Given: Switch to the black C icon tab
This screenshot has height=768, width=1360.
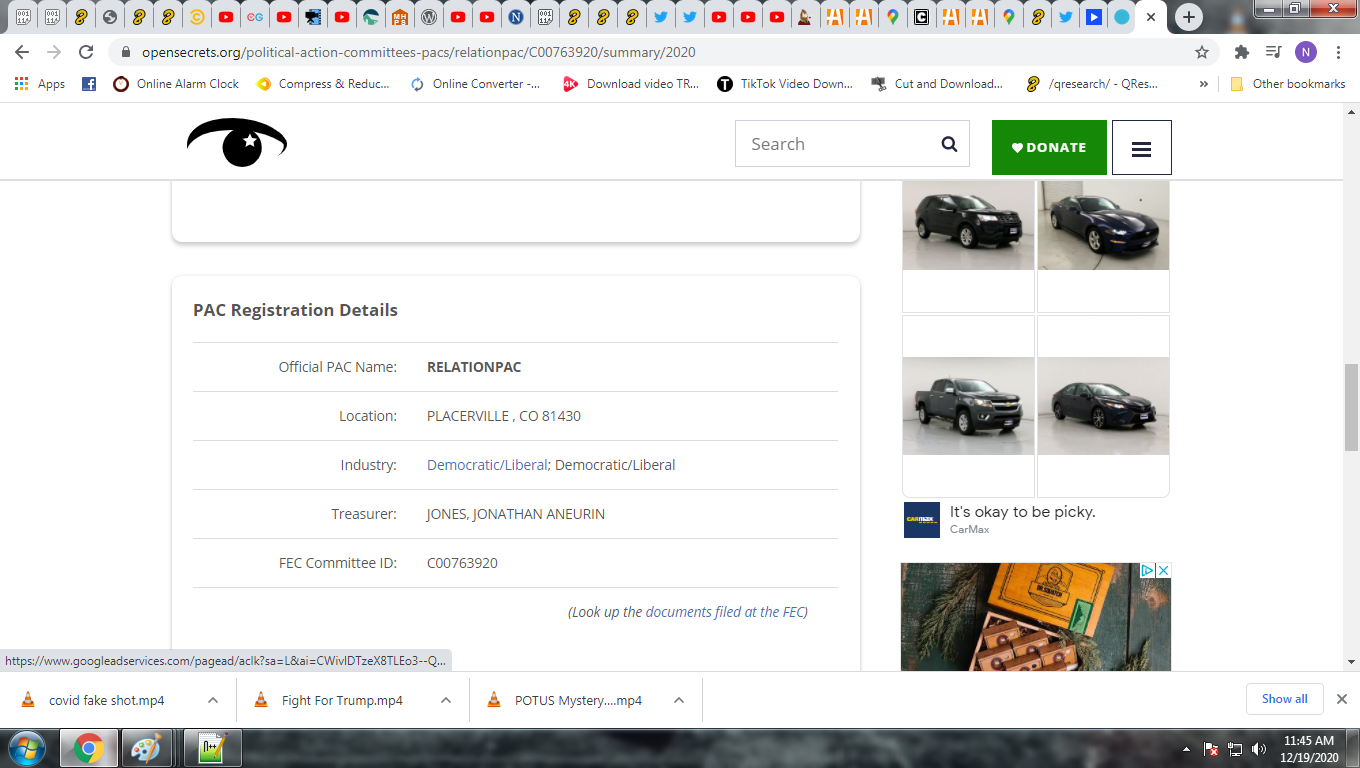Looking at the screenshot, I should 921,17.
